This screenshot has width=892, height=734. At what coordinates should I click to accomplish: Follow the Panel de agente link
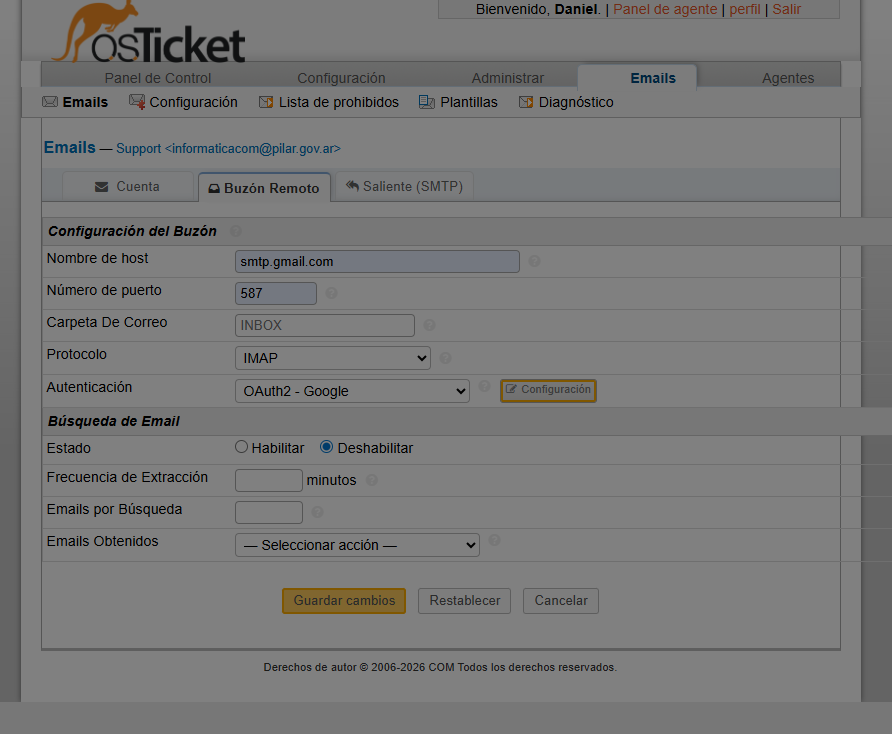pyautogui.click(x=665, y=9)
